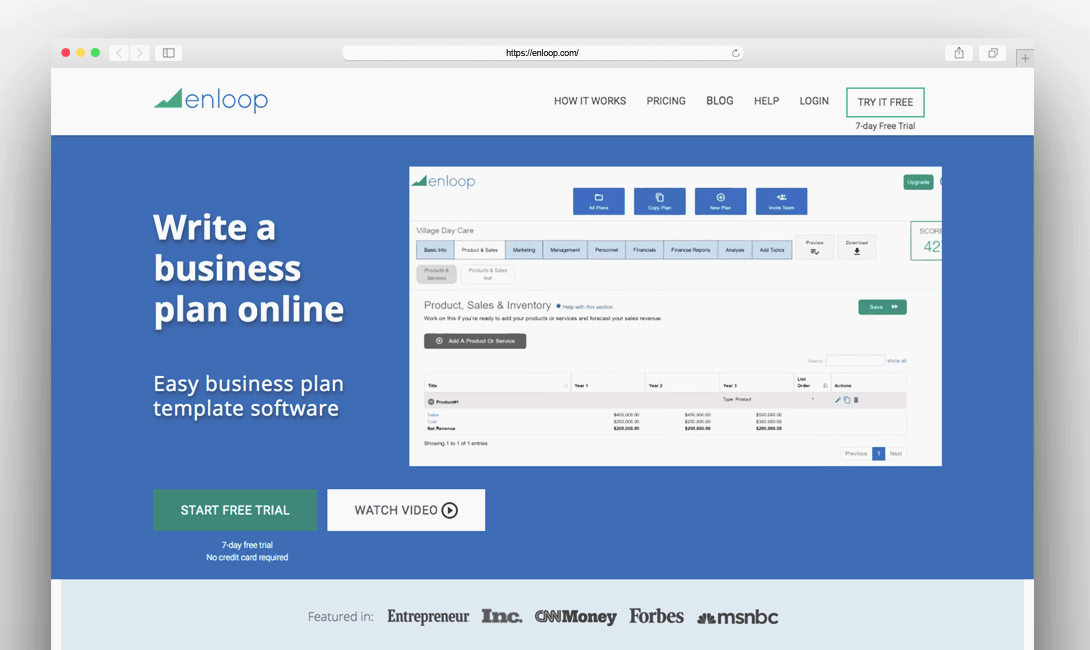This screenshot has height=650, width=1090.
Task: Reload the page with the refresh icon
Action: pos(735,53)
